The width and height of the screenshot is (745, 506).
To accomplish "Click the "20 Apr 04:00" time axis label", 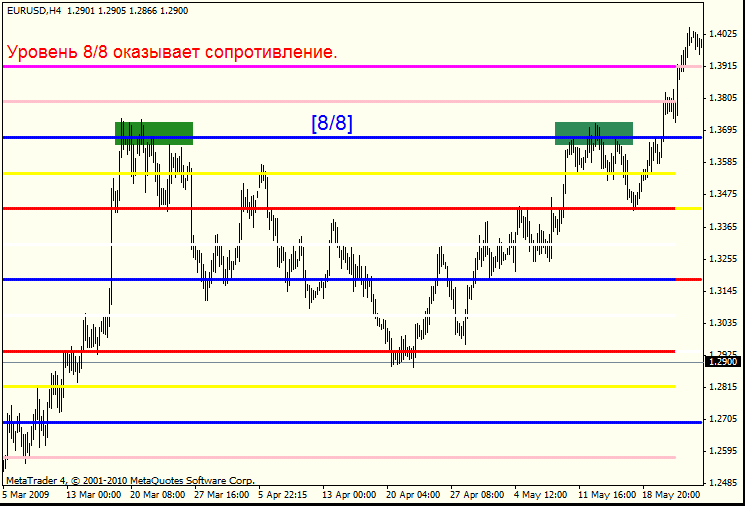I will point(413,495).
